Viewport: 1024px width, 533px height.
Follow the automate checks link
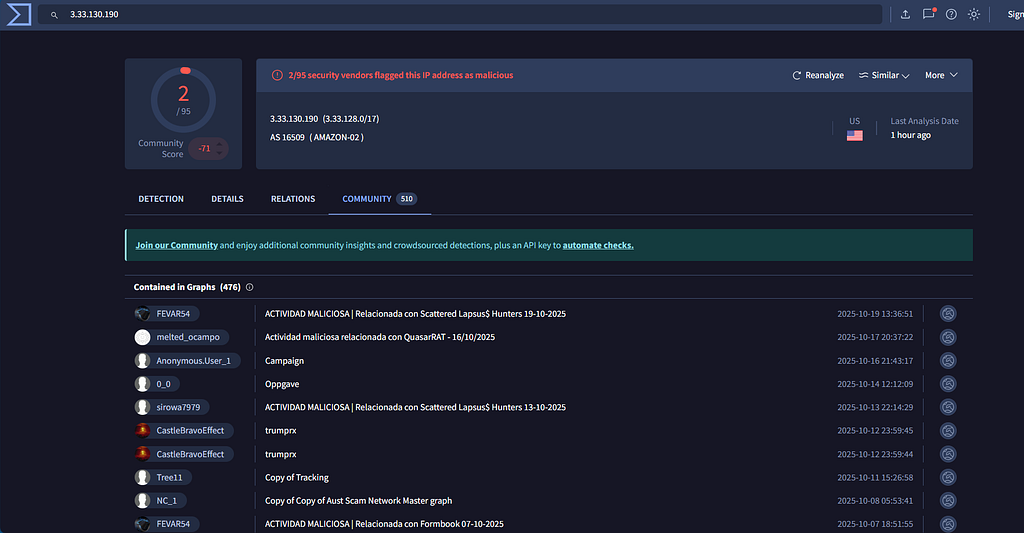598,245
